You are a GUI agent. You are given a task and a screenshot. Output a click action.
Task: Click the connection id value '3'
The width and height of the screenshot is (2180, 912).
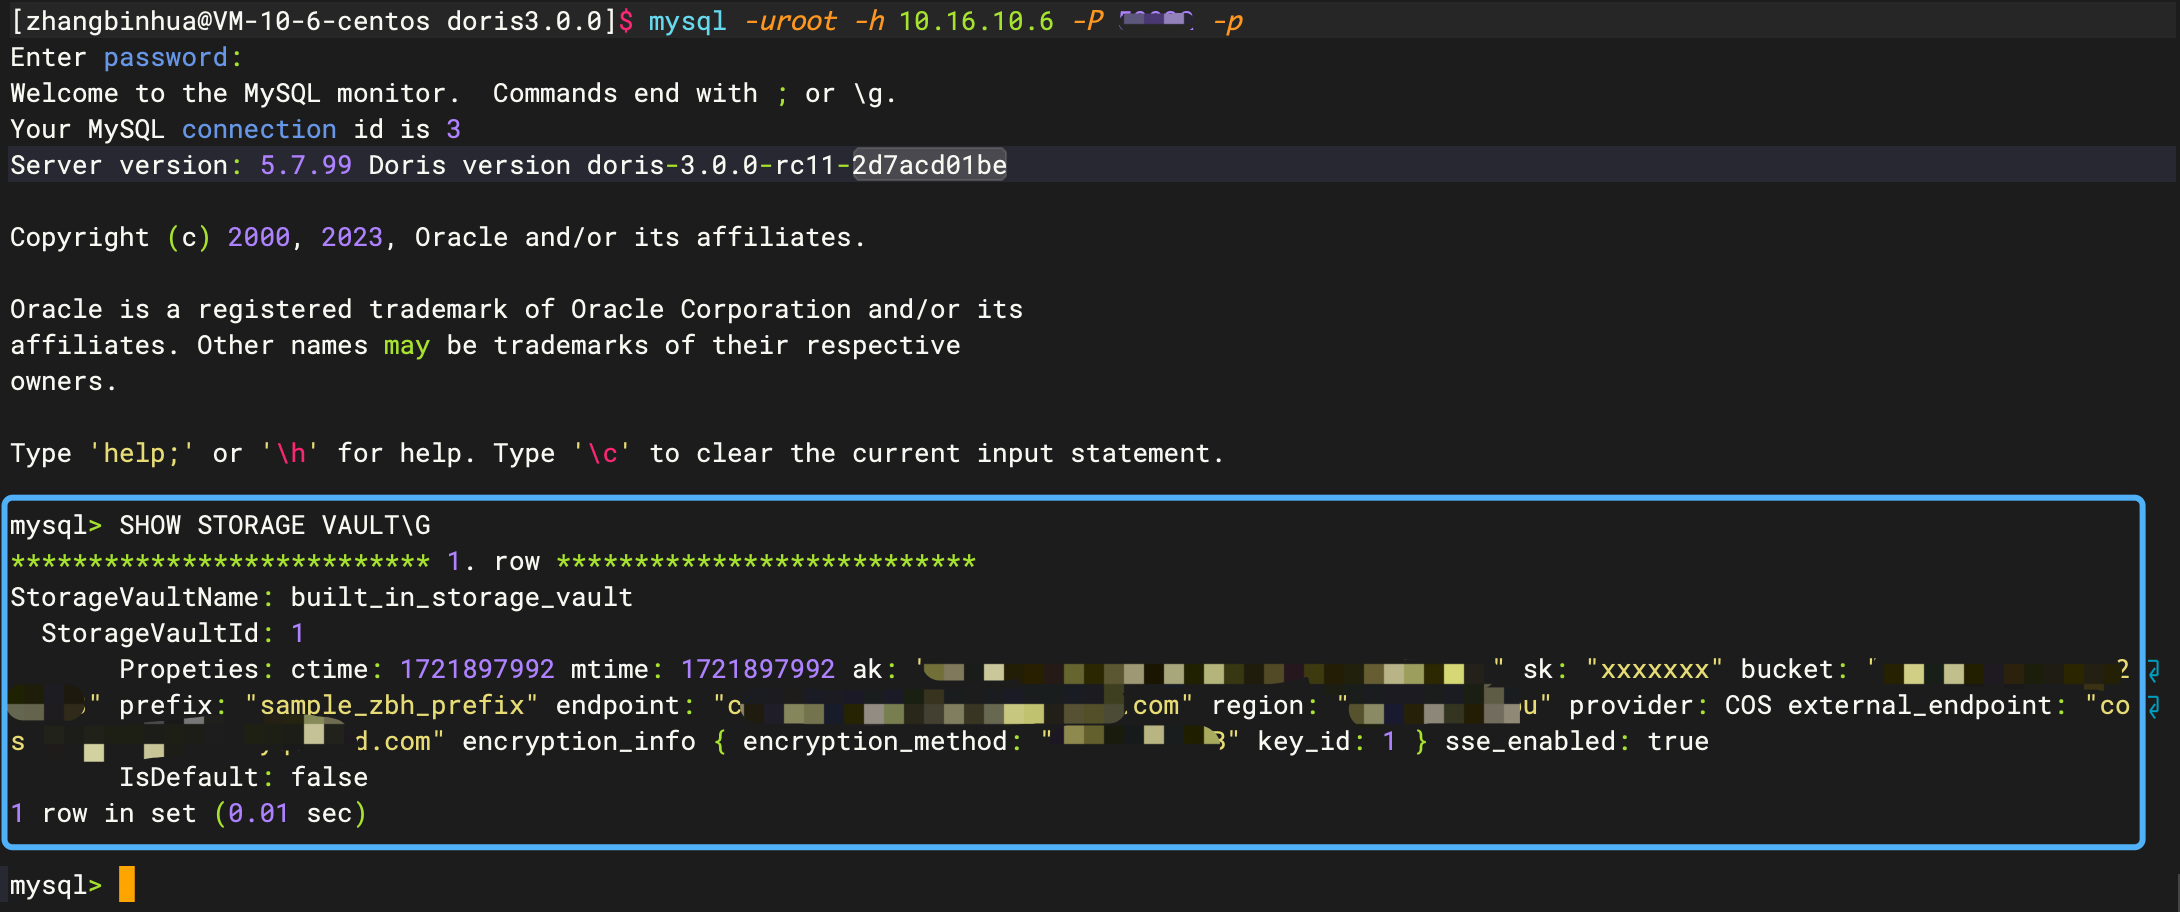click(x=453, y=129)
